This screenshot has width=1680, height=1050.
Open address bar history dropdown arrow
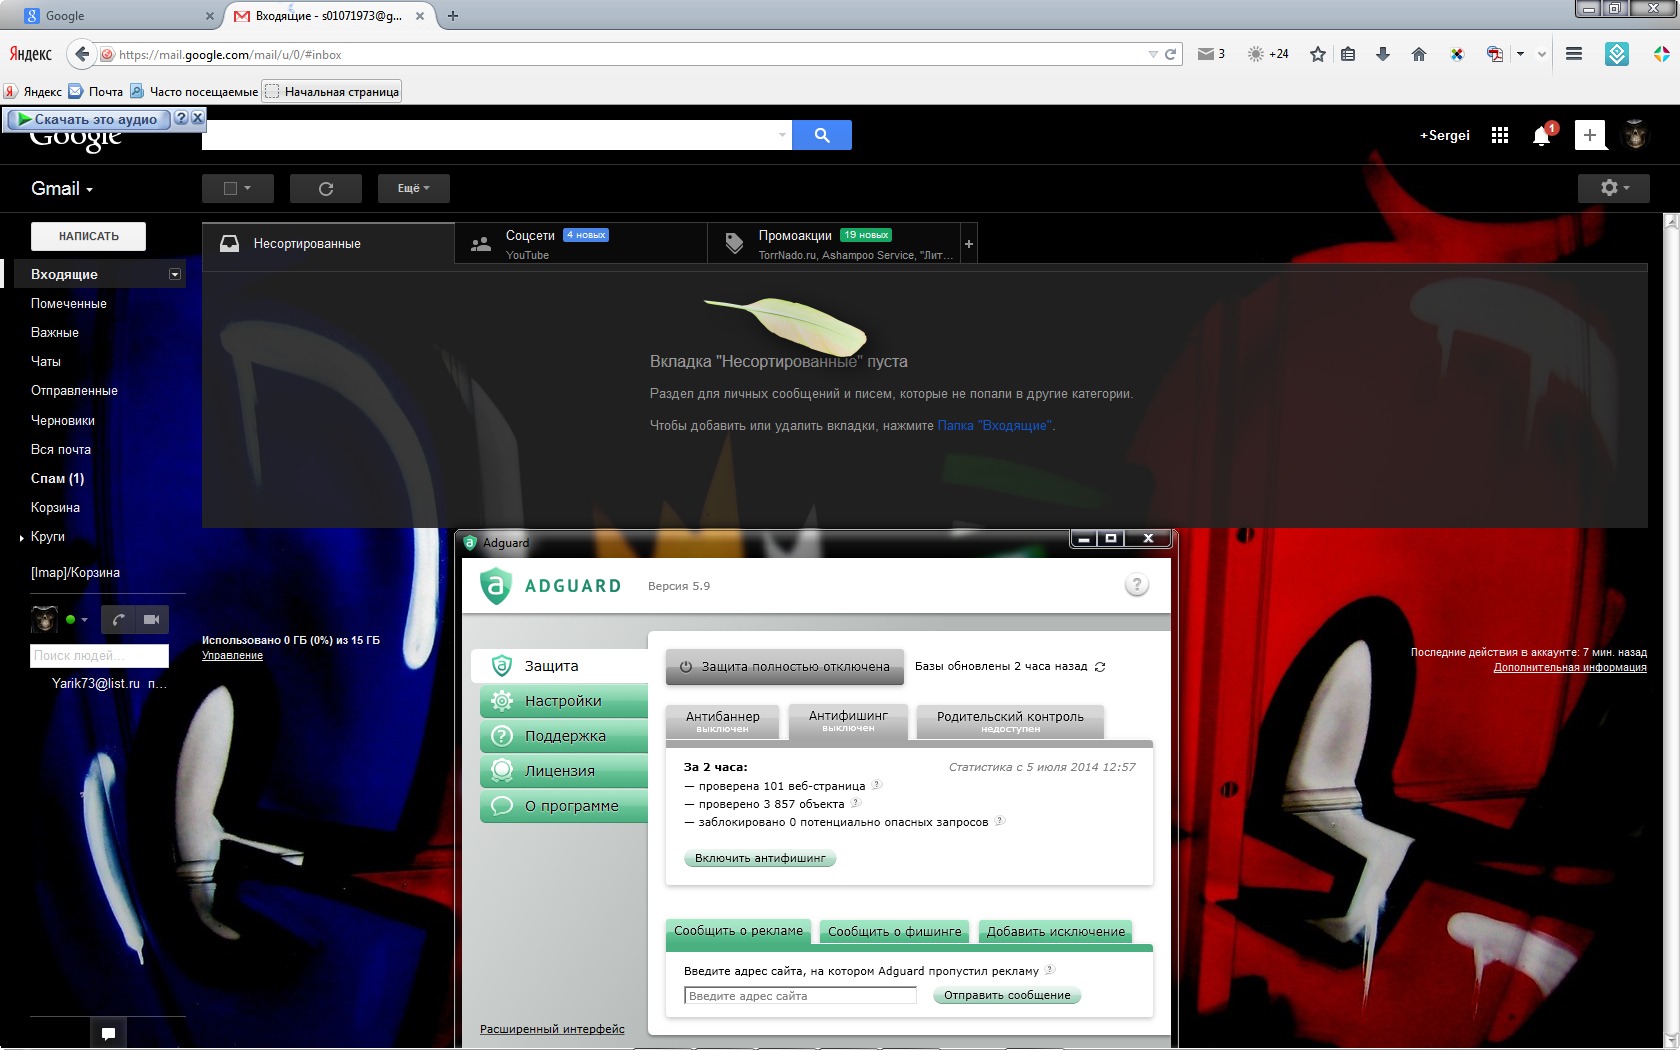coord(1153,54)
